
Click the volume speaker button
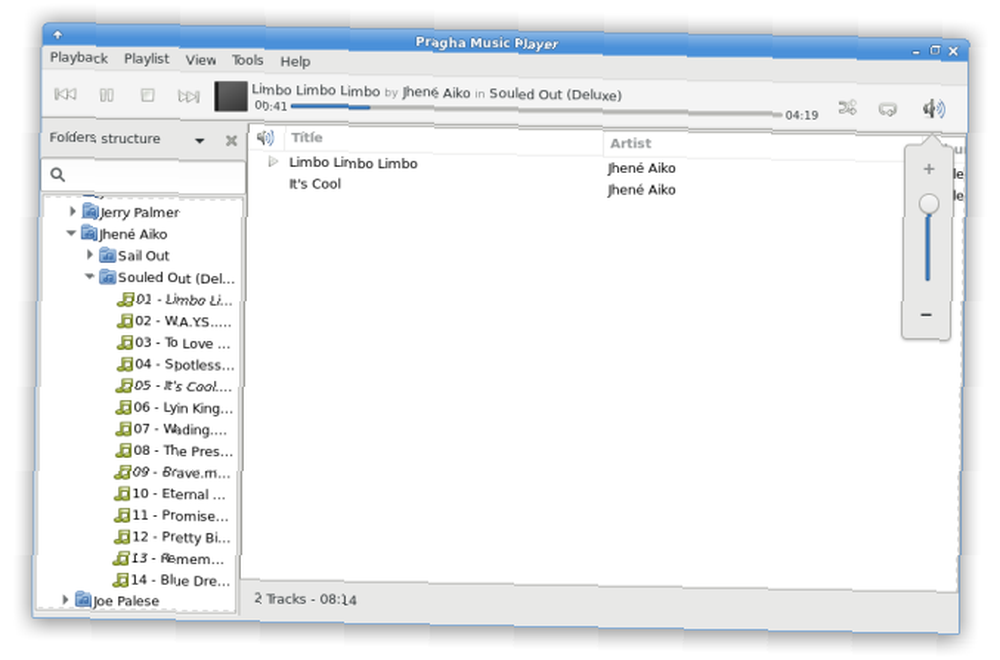(933, 109)
